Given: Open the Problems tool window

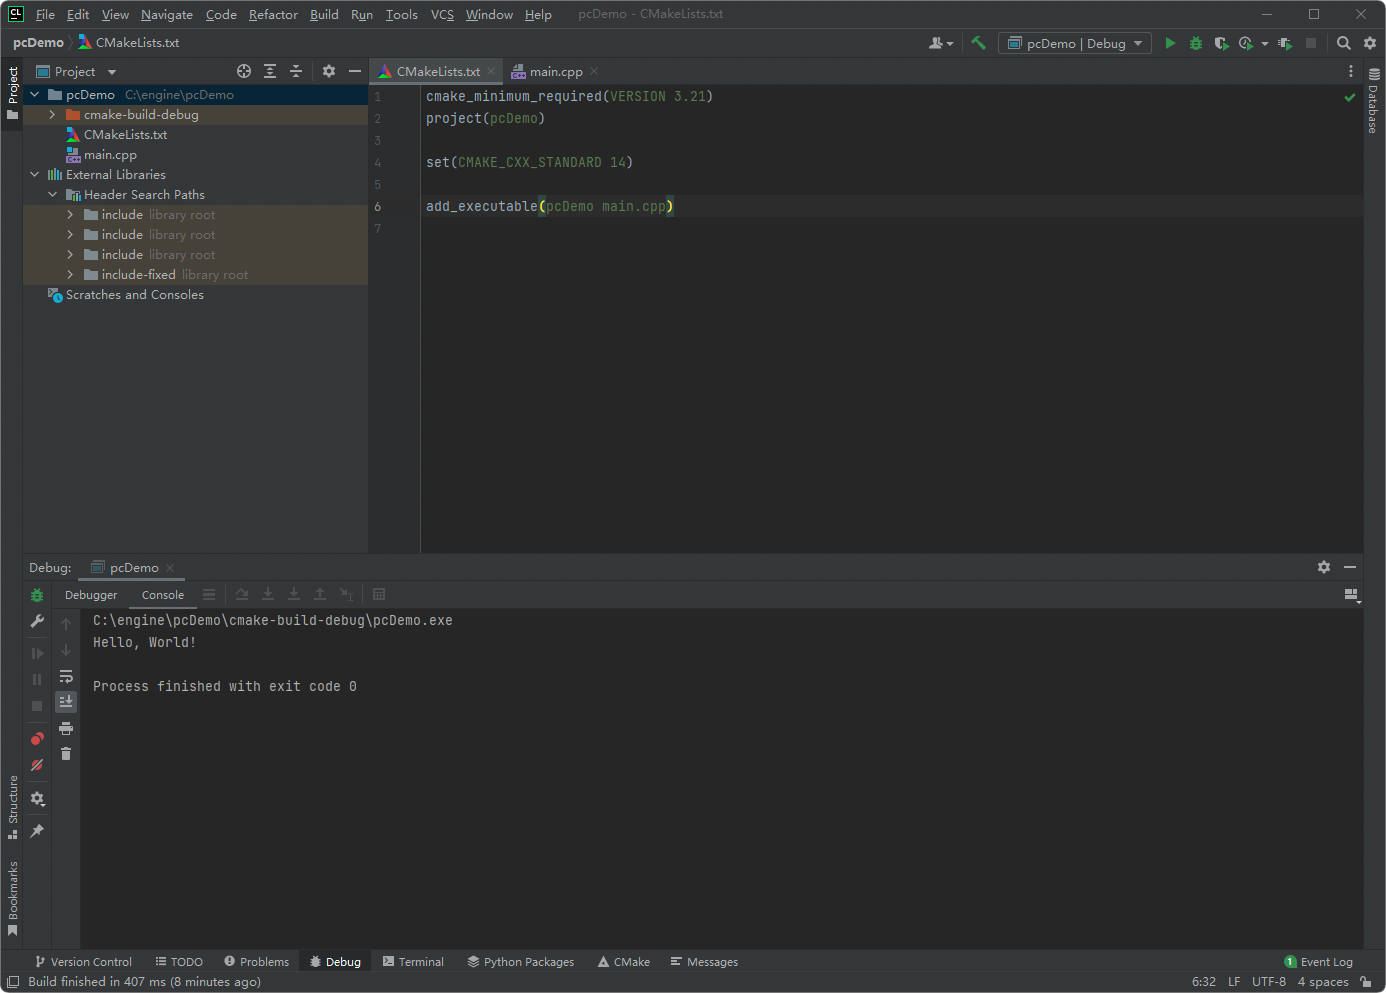Looking at the screenshot, I should coord(257,962).
